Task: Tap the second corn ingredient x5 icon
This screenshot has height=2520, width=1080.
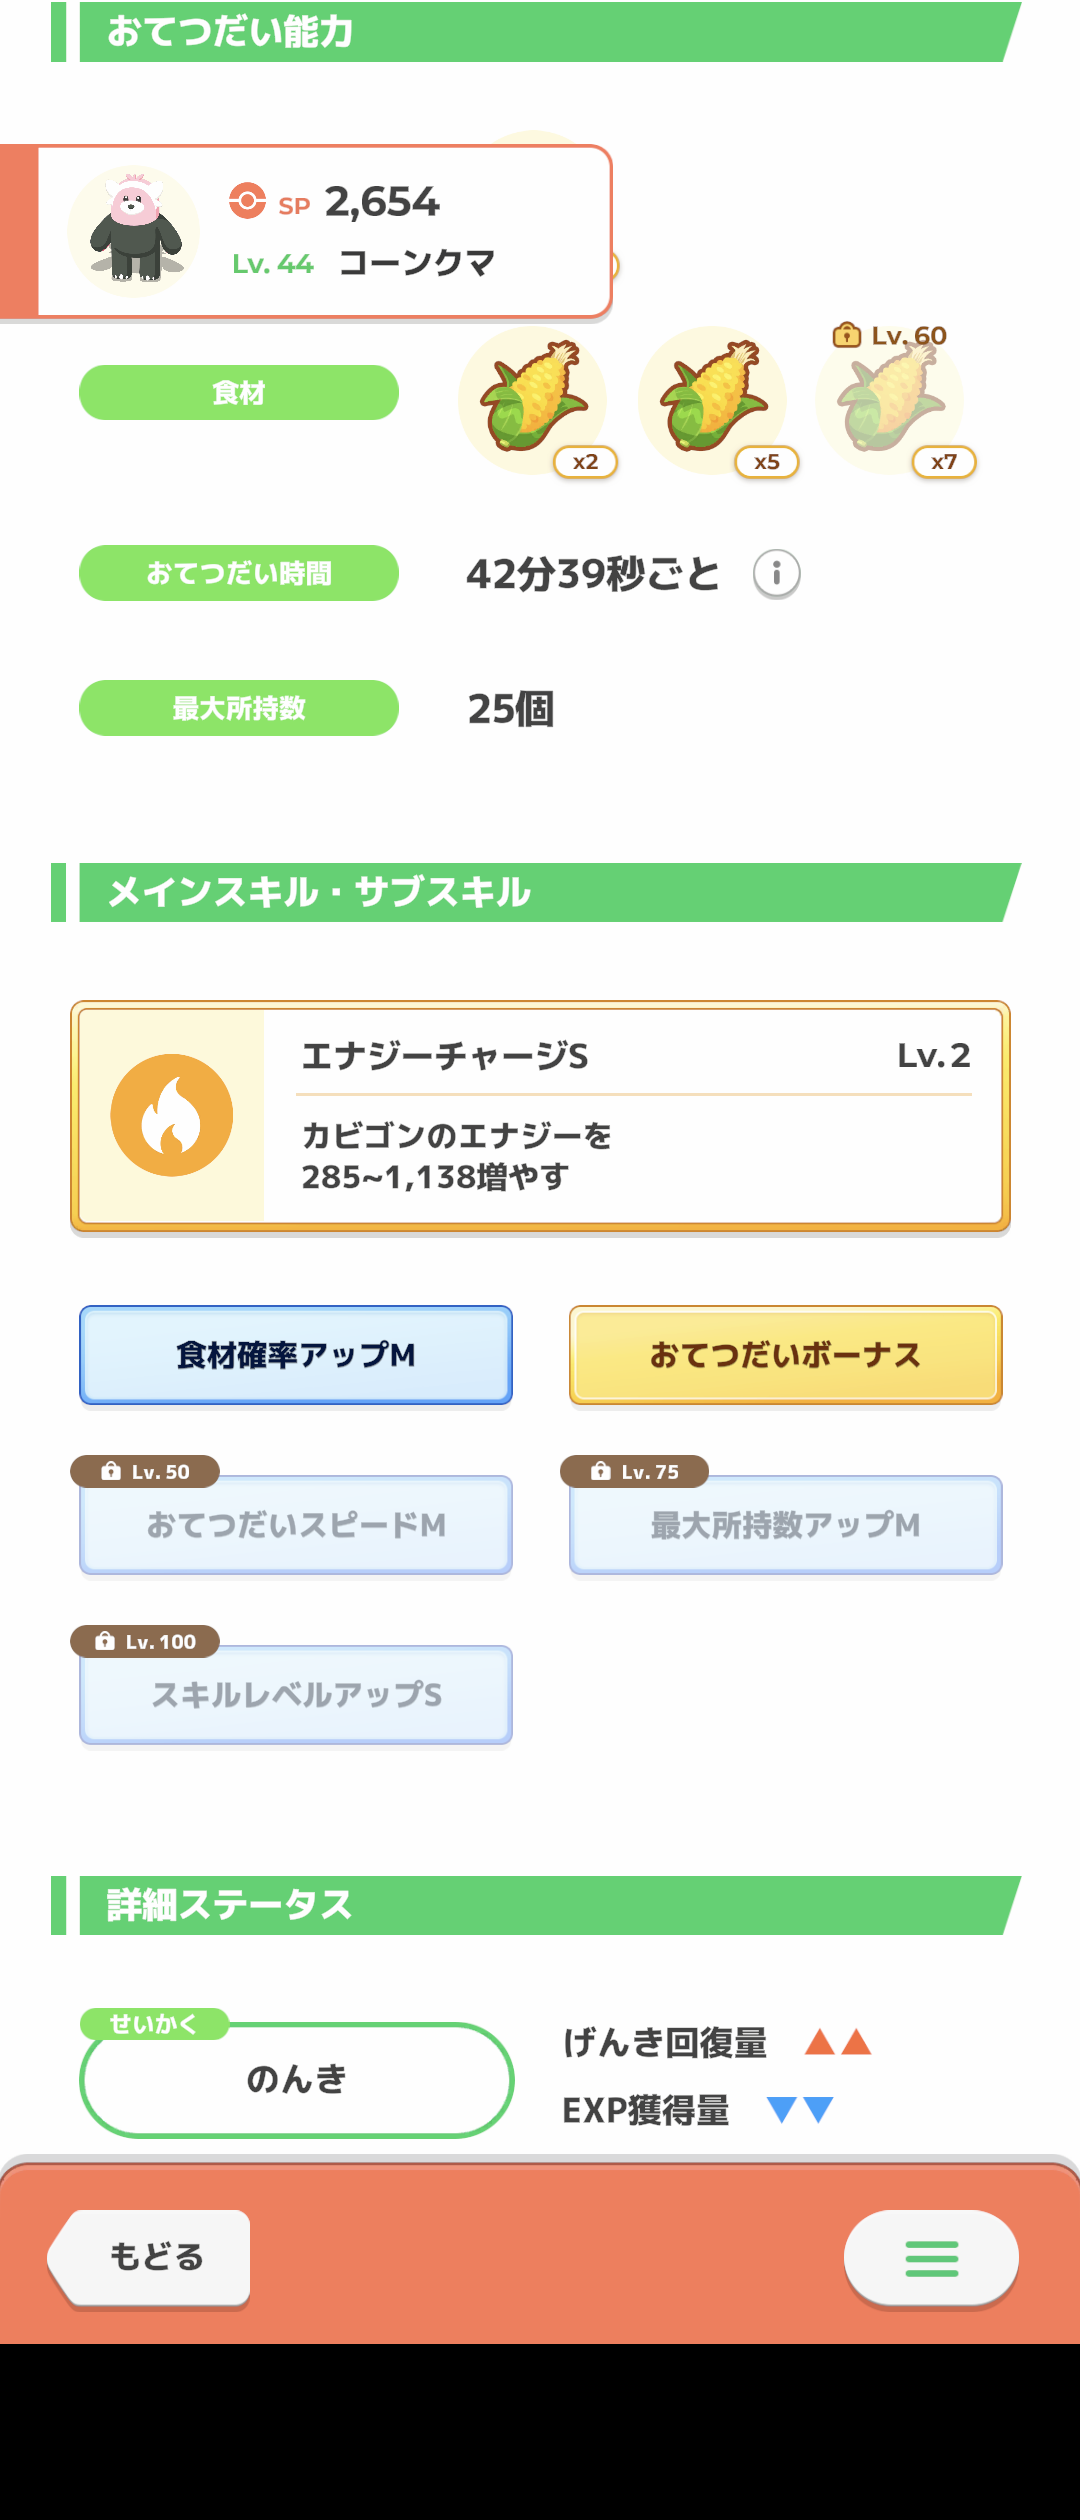Action: click(x=712, y=400)
